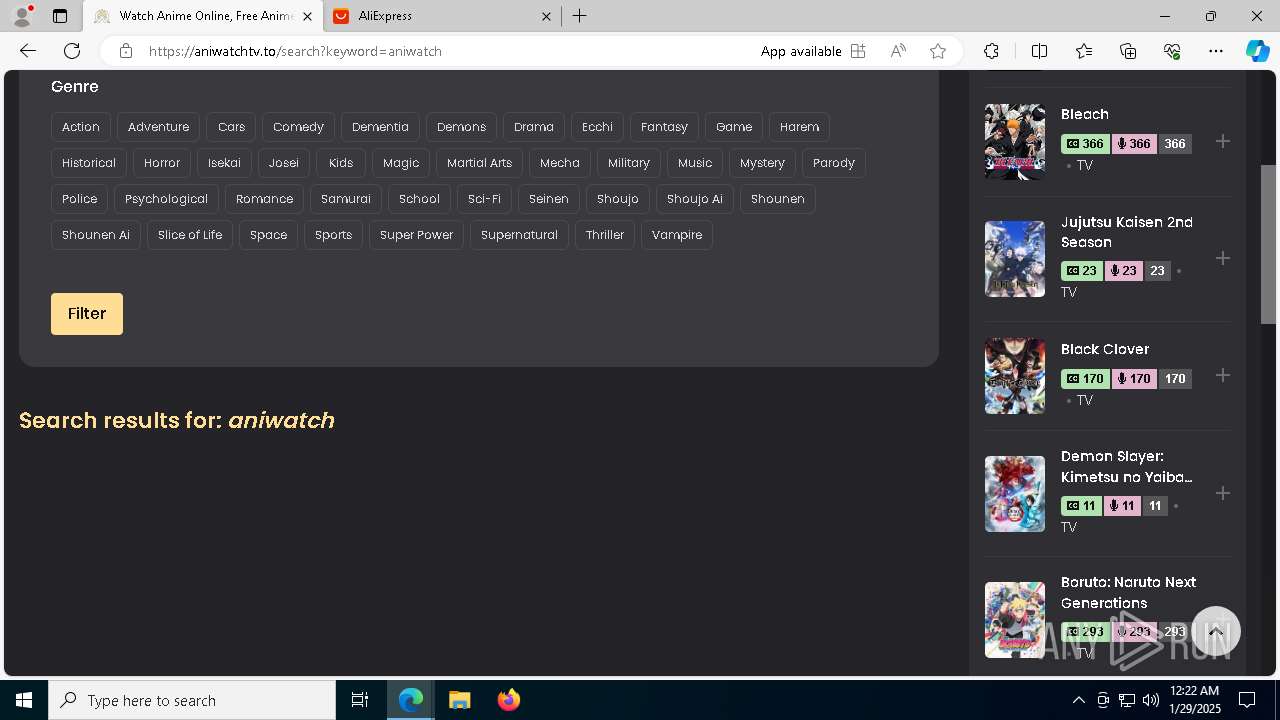Toggle the Adventure genre filter
This screenshot has width=1280, height=720.
click(x=158, y=127)
